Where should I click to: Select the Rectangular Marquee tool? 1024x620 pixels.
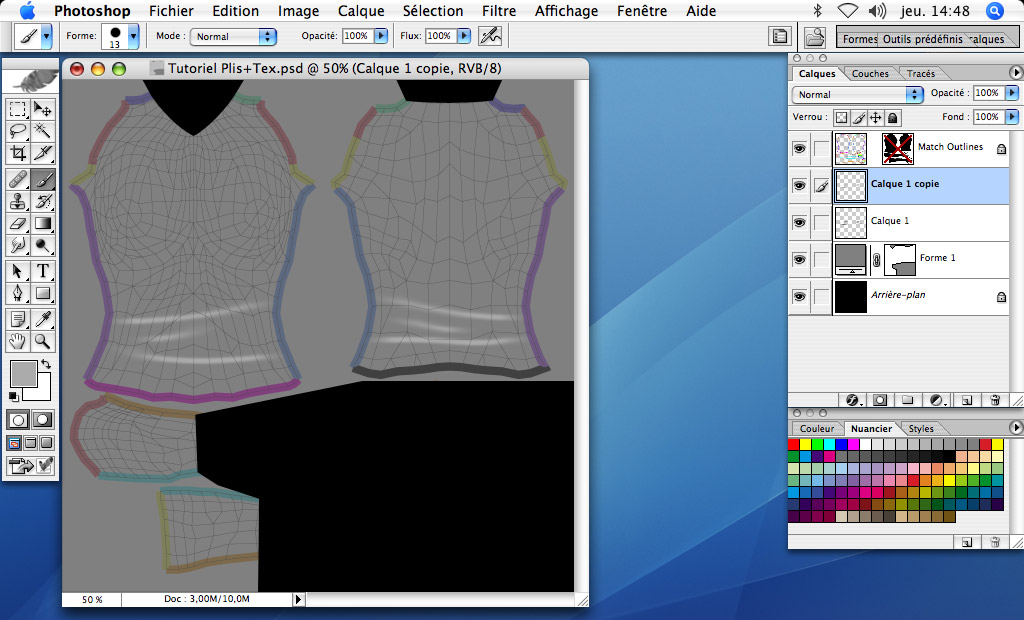tap(18, 109)
